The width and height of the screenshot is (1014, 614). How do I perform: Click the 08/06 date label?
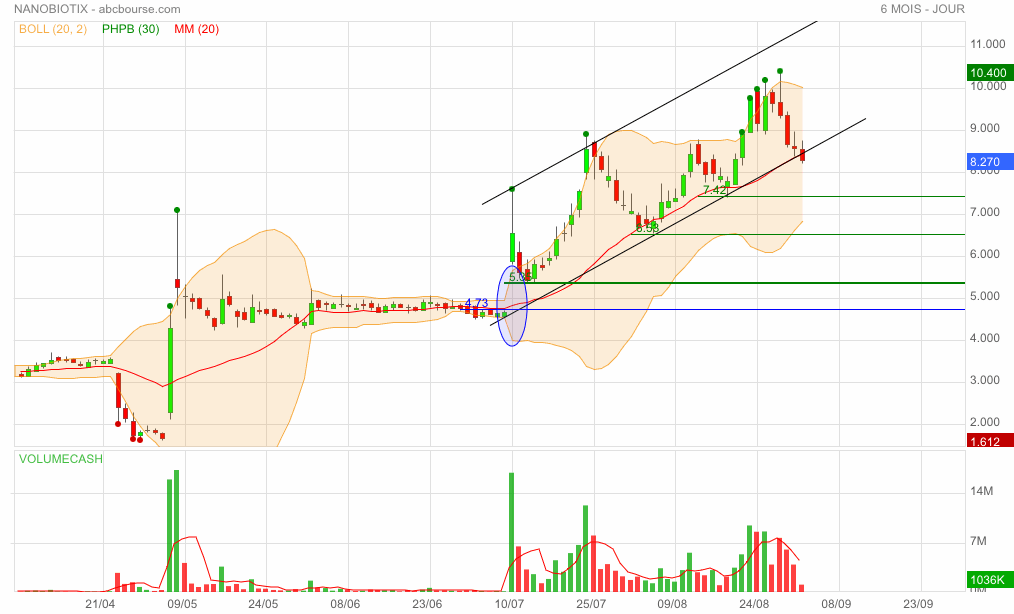pyautogui.click(x=345, y=604)
